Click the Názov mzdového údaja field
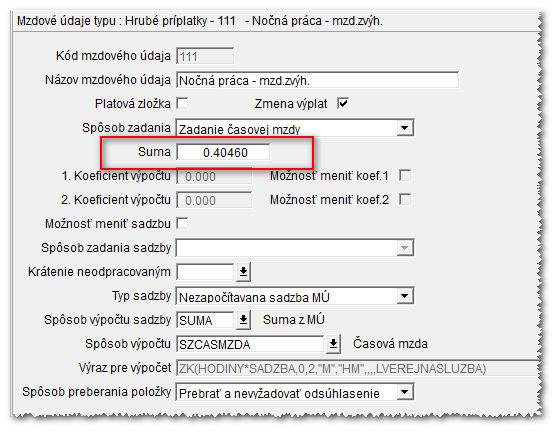 point(318,80)
